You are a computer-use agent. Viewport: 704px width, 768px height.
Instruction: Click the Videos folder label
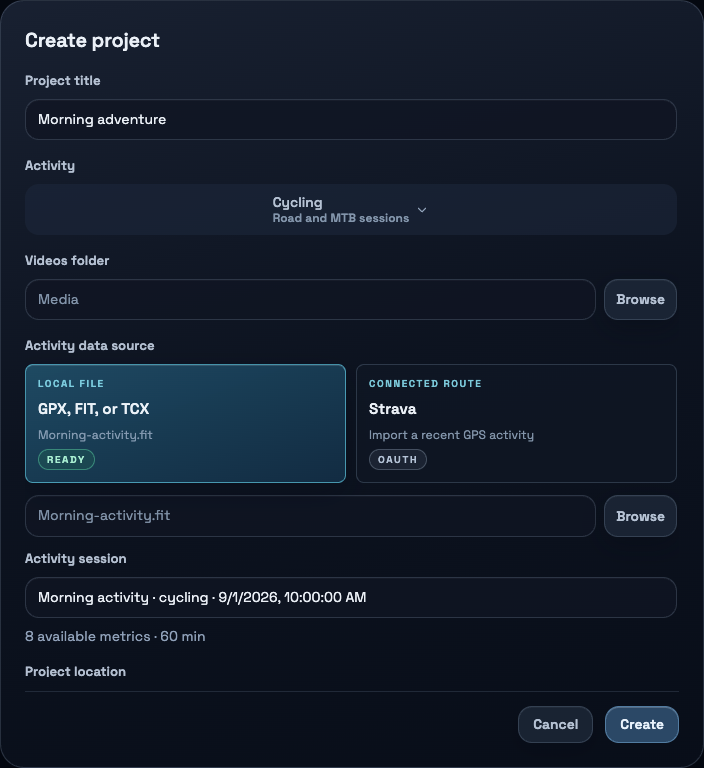point(67,261)
